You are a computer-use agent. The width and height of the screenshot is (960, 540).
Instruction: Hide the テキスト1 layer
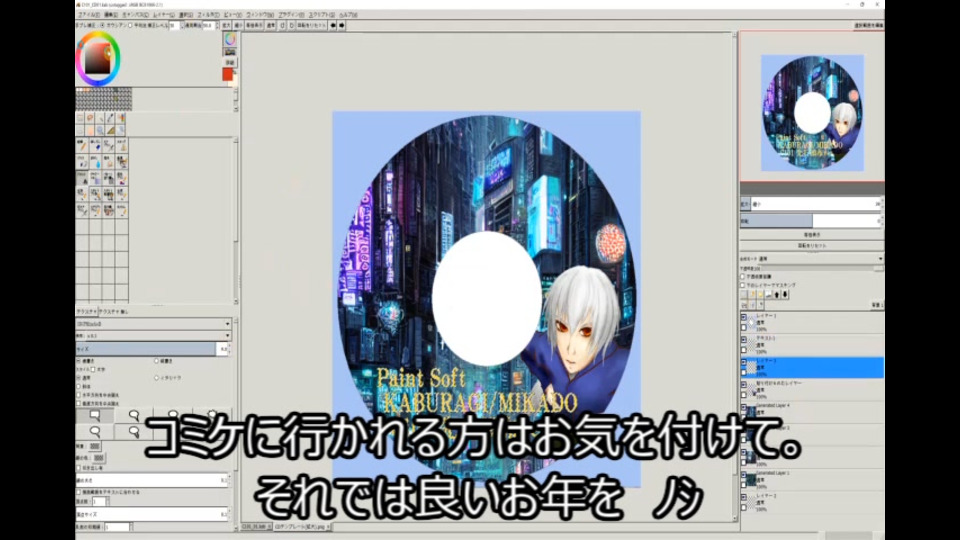(x=744, y=339)
